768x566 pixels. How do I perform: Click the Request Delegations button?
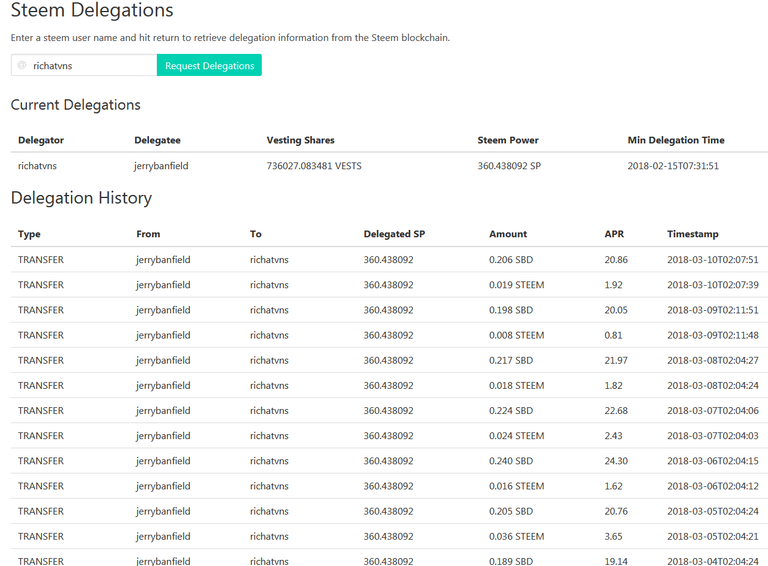[x=209, y=66]
